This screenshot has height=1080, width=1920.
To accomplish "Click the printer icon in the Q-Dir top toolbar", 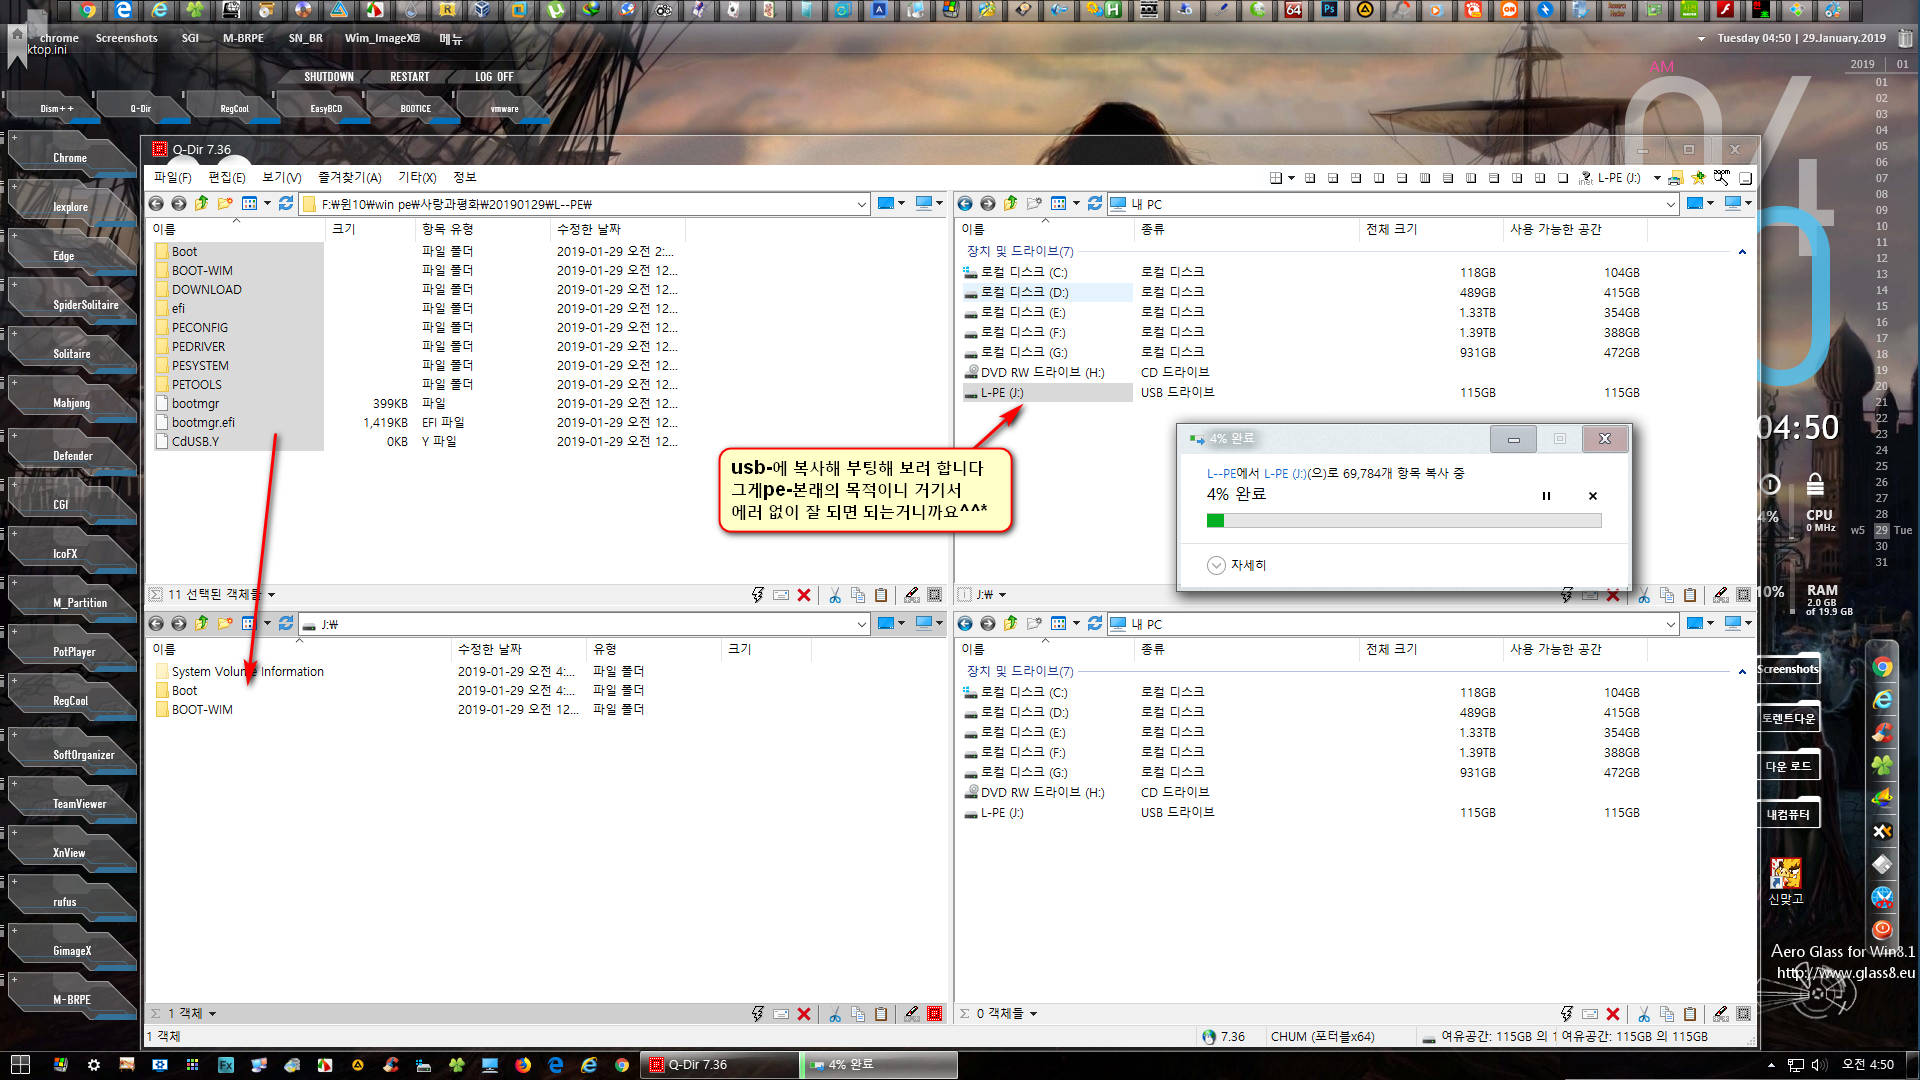I will (x=1676, y=178).
